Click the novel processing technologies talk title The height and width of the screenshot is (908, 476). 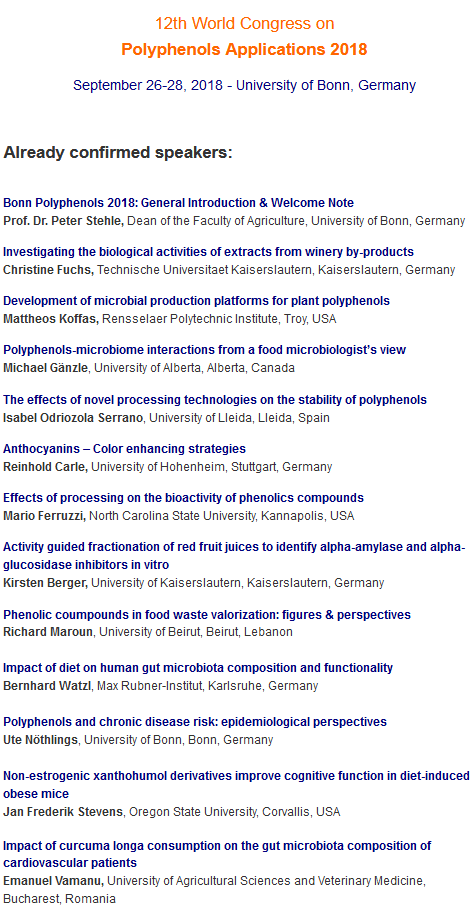point(215,400)
